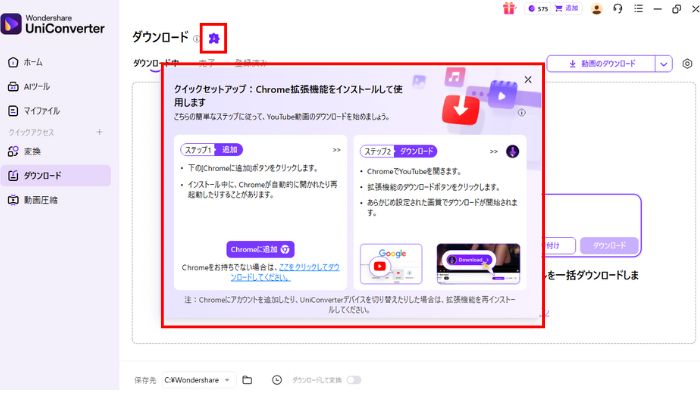Image resolution: width=700 pixels, height=400 pixels.
Task: Open AI Tools in sidebar
Action: click(29, 87)
